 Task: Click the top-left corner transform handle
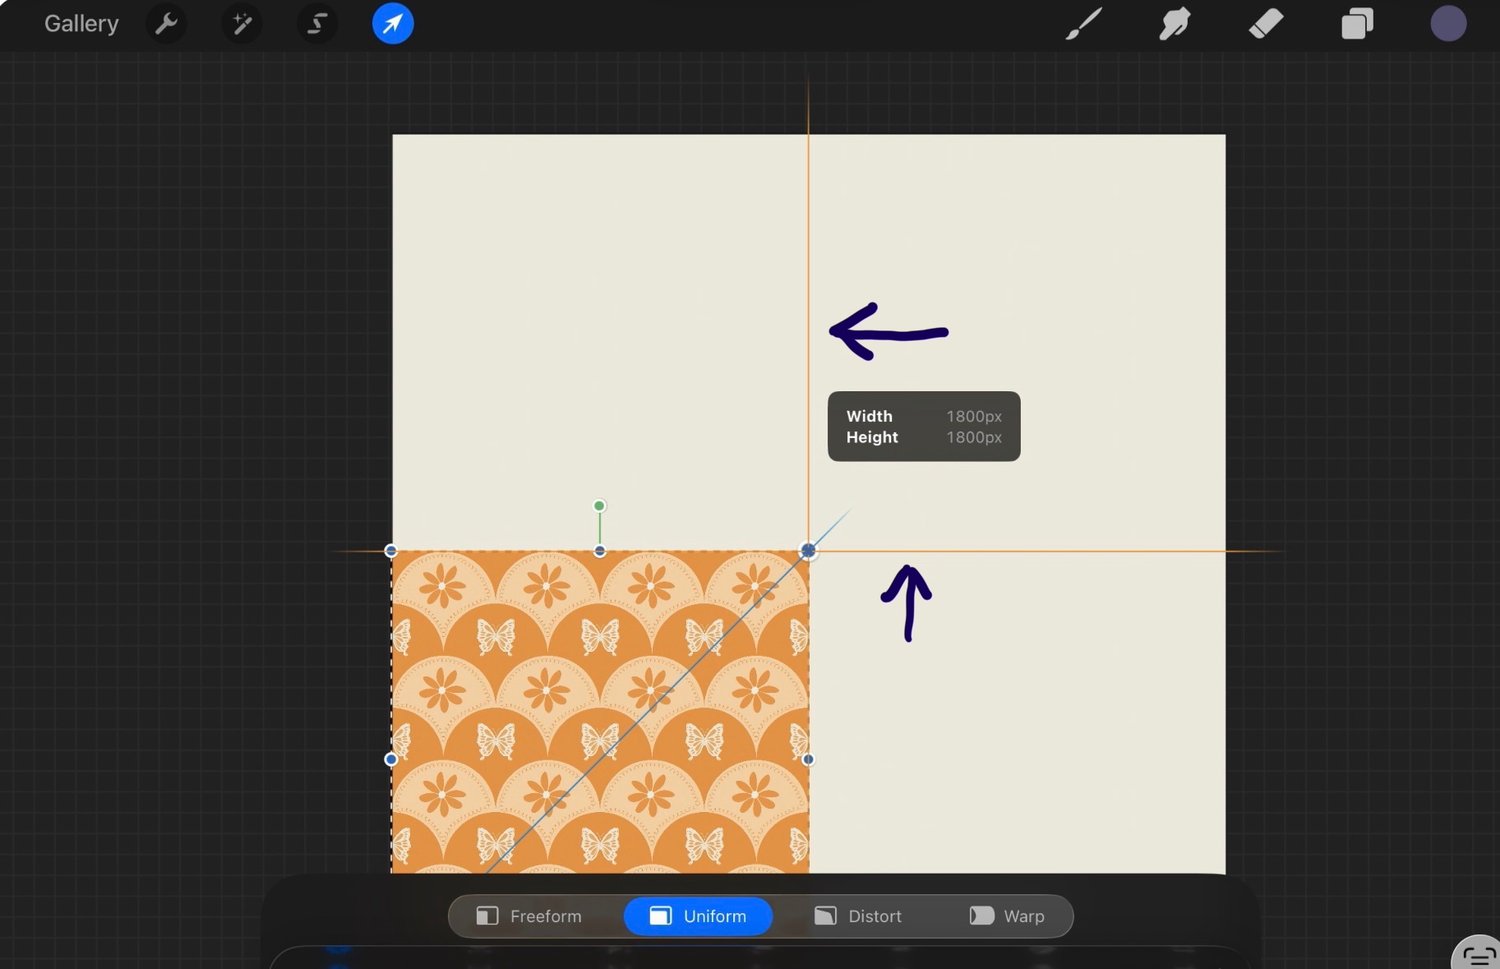[x=391, y=551]
